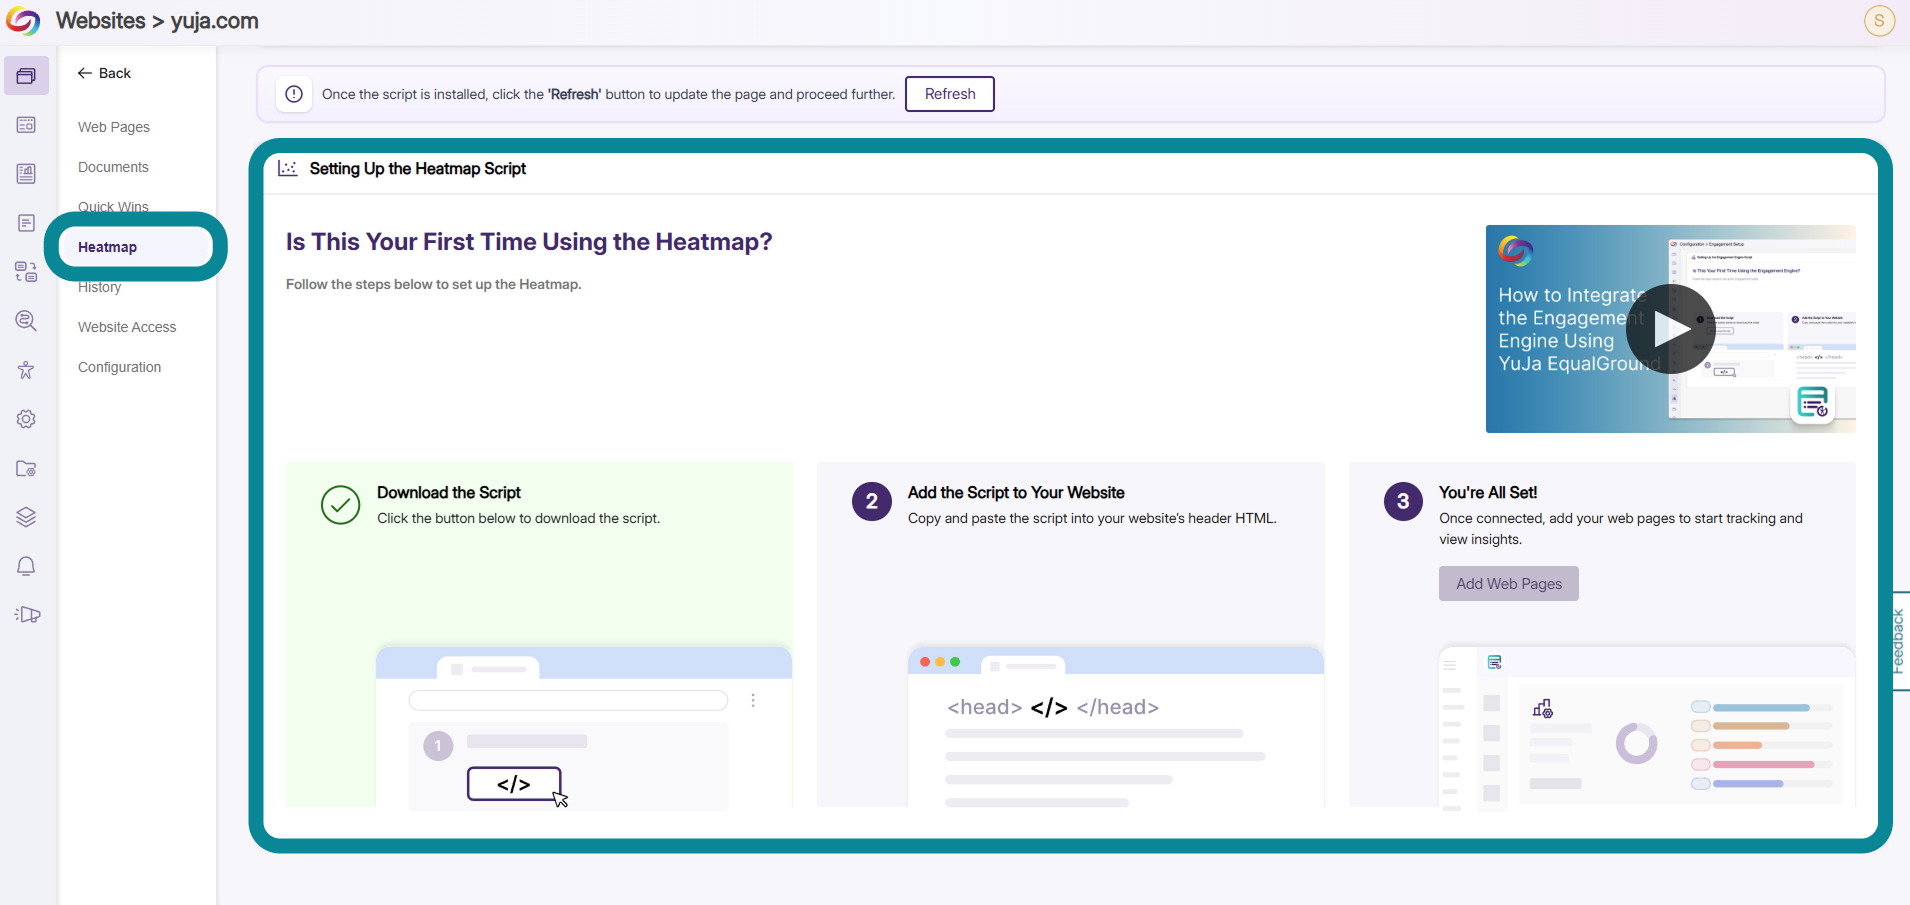The image size is (1910, 905).
Task: Open the accessibility star figure icon
Action: pos(26,370)
